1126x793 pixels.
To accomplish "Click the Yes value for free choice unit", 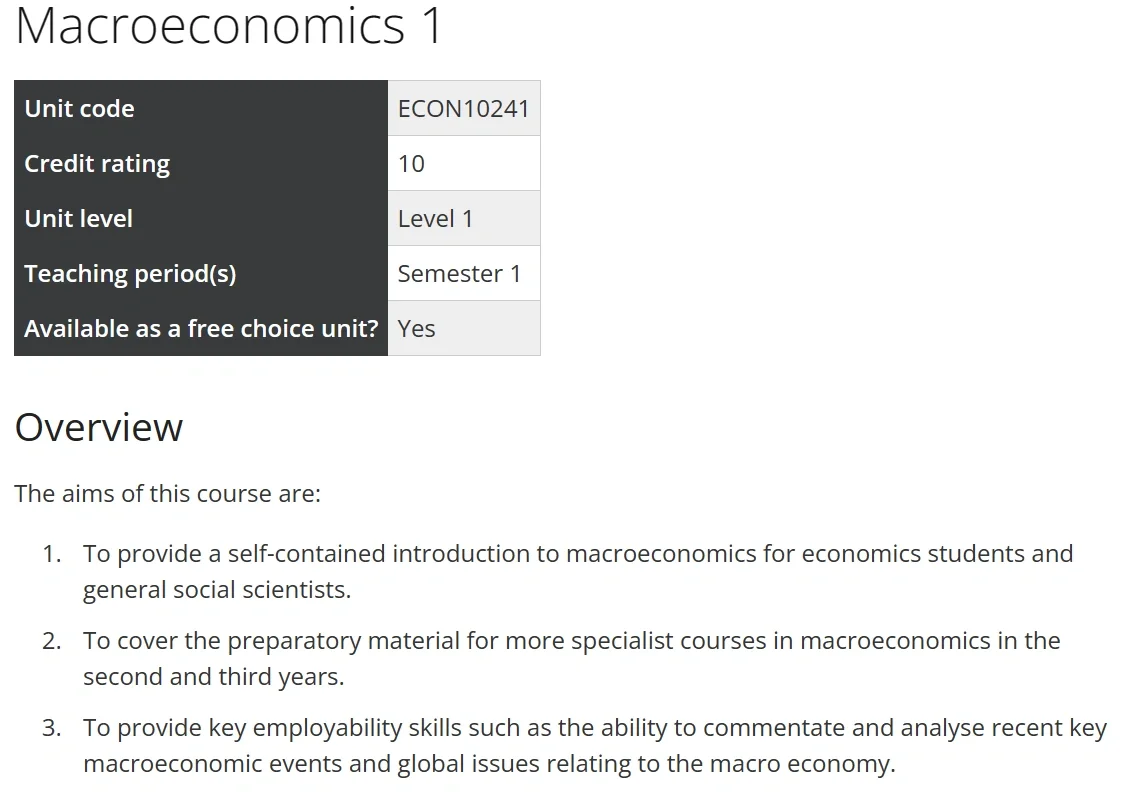I will [x=416, y=329].
